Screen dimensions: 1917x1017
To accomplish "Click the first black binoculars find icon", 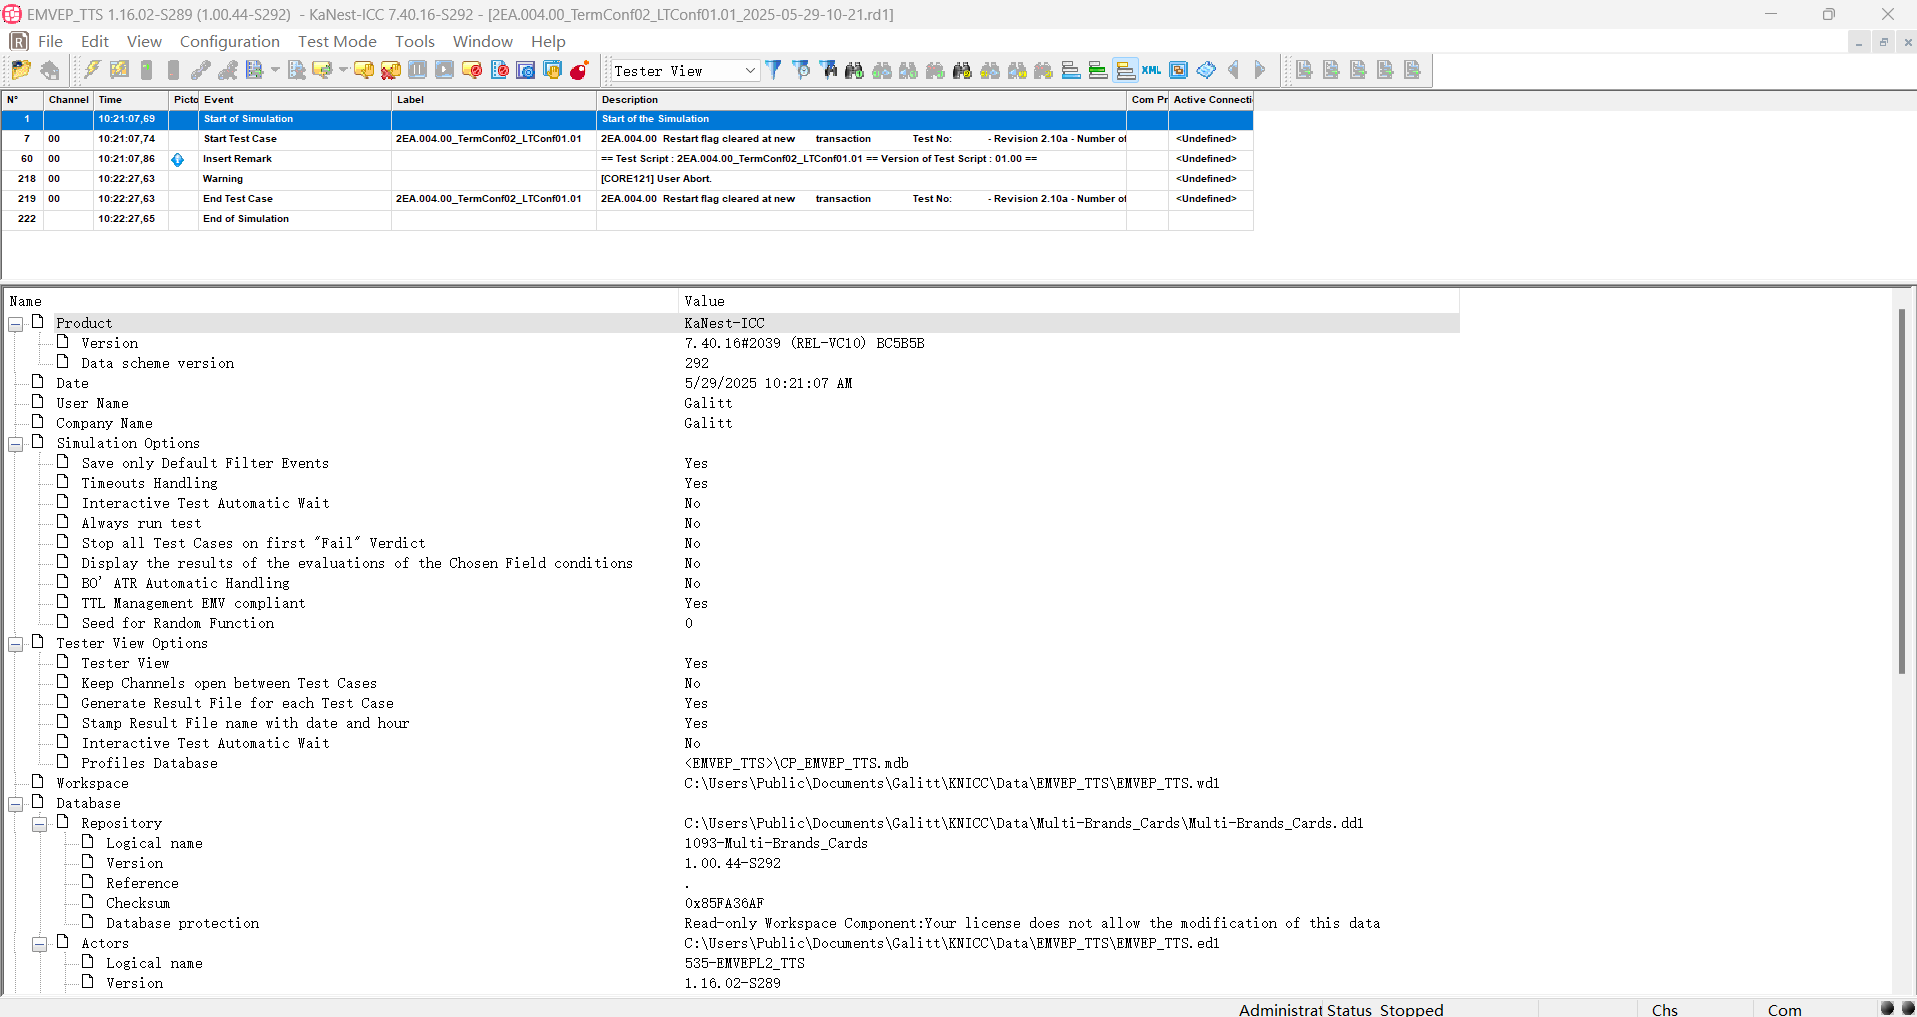I will 854,70.
